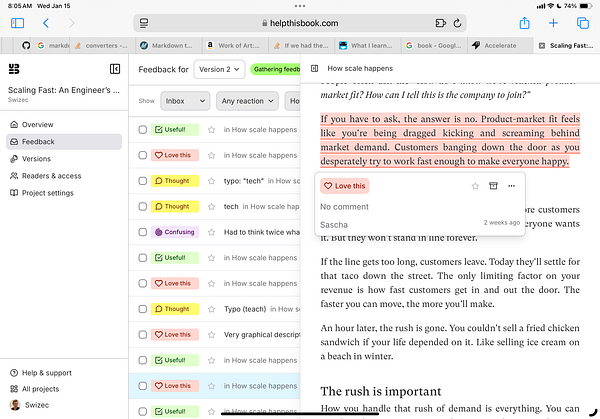The width and height of the screenshot is (600, 419).
Task: Switch to the book - Google tab
Action: 434,46
